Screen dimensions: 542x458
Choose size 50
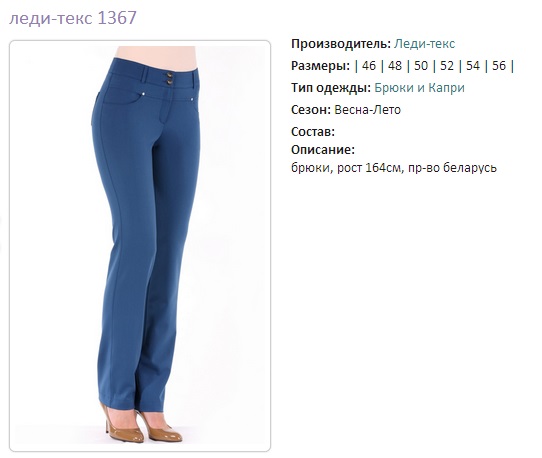click(421, 66)
